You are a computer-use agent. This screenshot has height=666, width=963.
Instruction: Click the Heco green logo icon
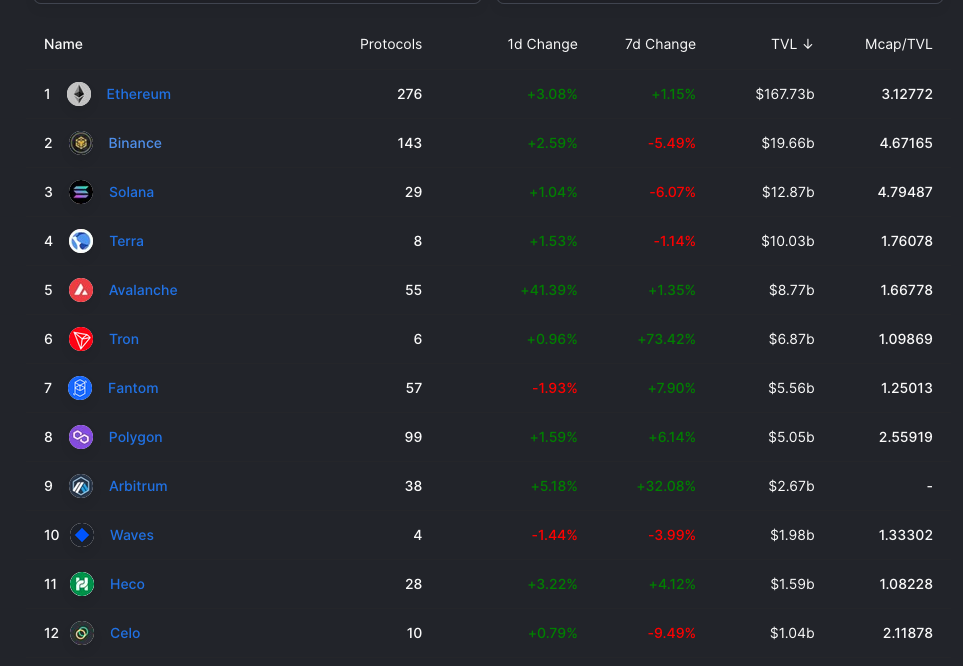pos(82,584)
